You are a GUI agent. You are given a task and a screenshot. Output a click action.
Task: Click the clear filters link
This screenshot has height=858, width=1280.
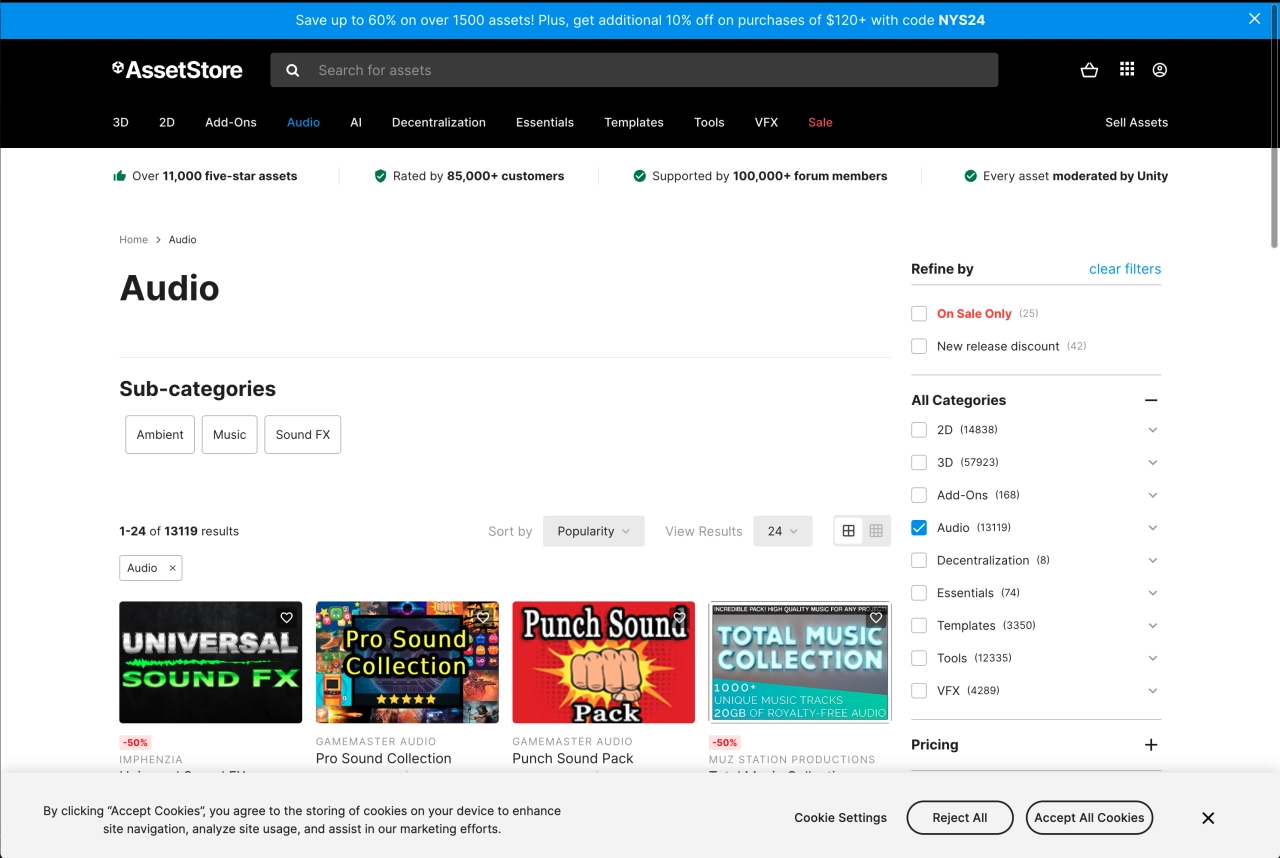coord(1125,269)
